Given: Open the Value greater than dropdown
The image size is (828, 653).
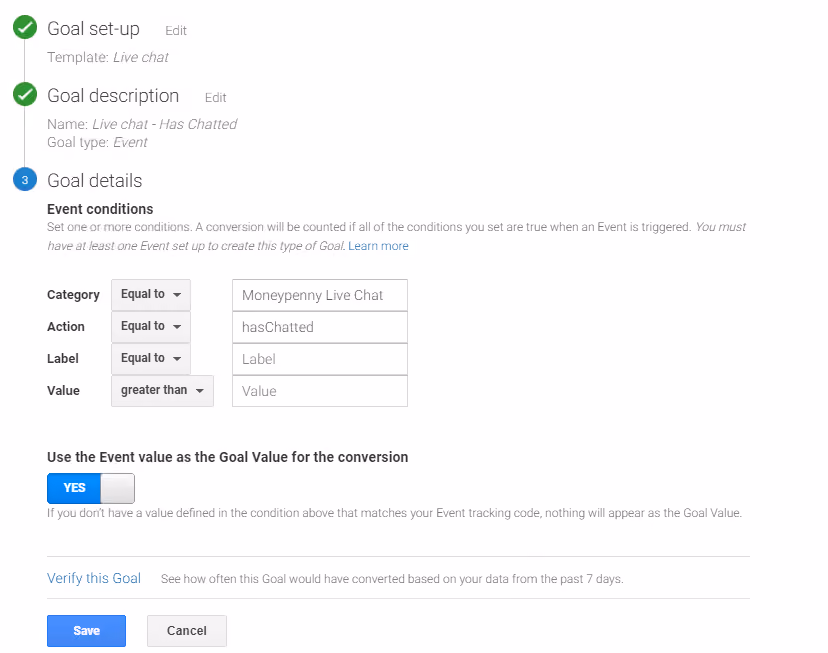Looking at the screenshot, I should tap(163, 391).
